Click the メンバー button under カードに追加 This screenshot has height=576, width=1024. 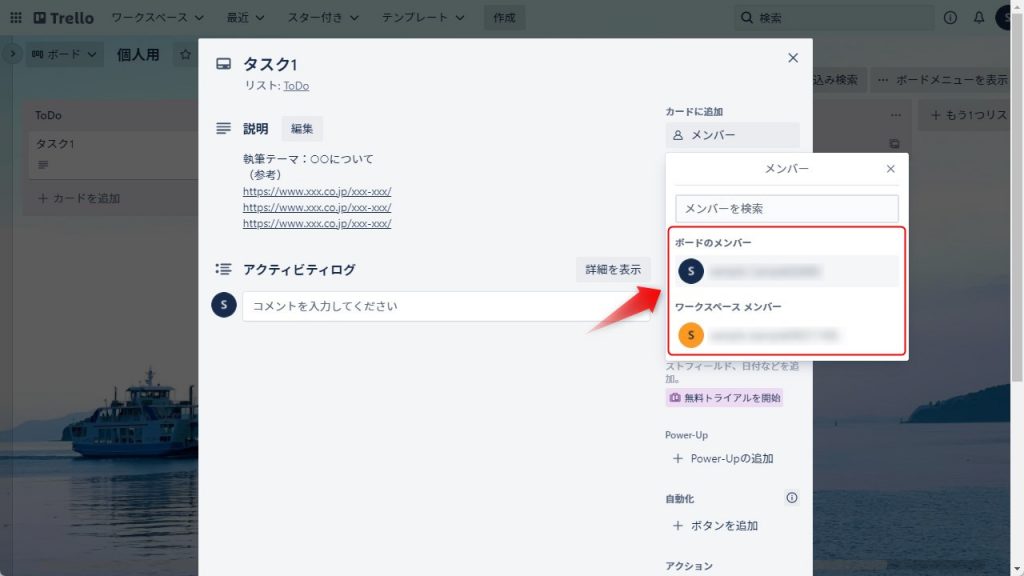click(732, 135)
